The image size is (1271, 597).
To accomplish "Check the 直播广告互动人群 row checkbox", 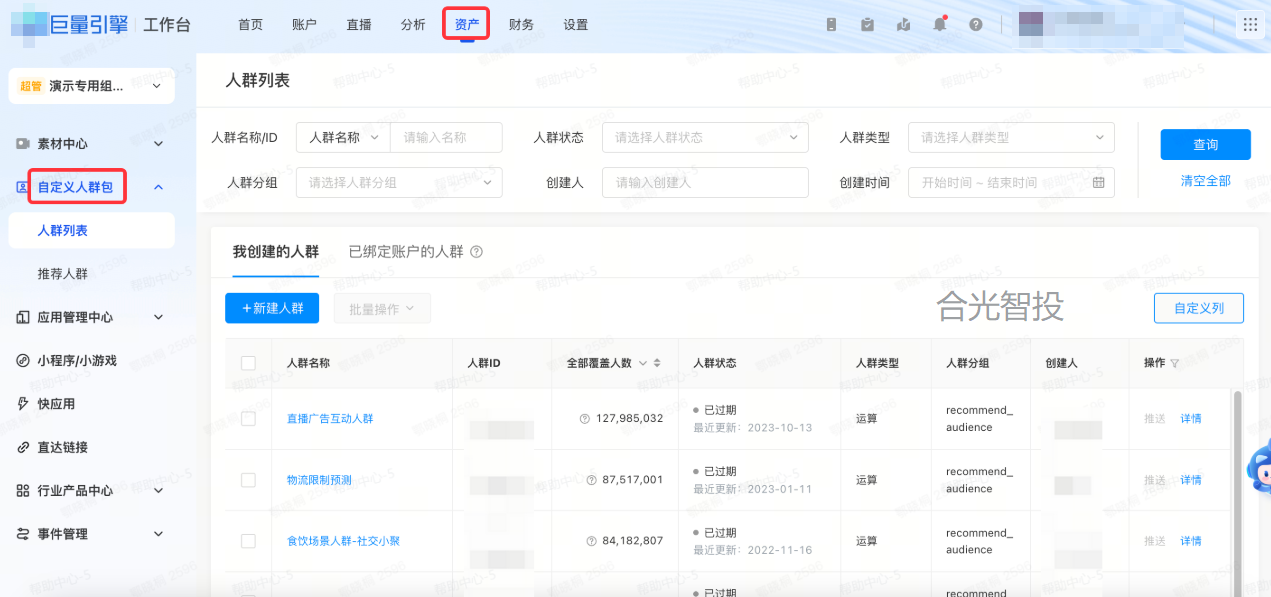I will pyautogui.click(x=249, y=419).
